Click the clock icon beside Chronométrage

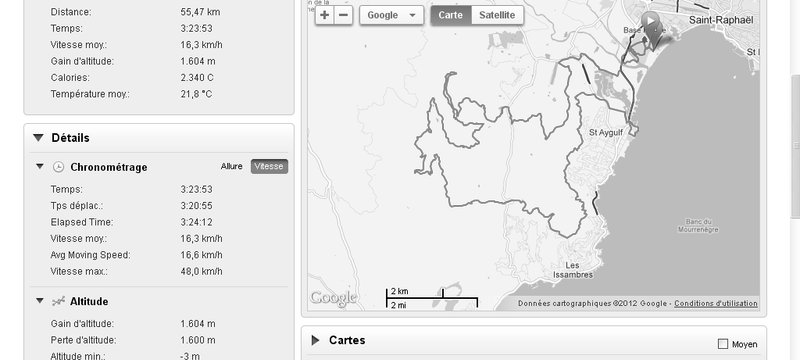coord(59,167)
